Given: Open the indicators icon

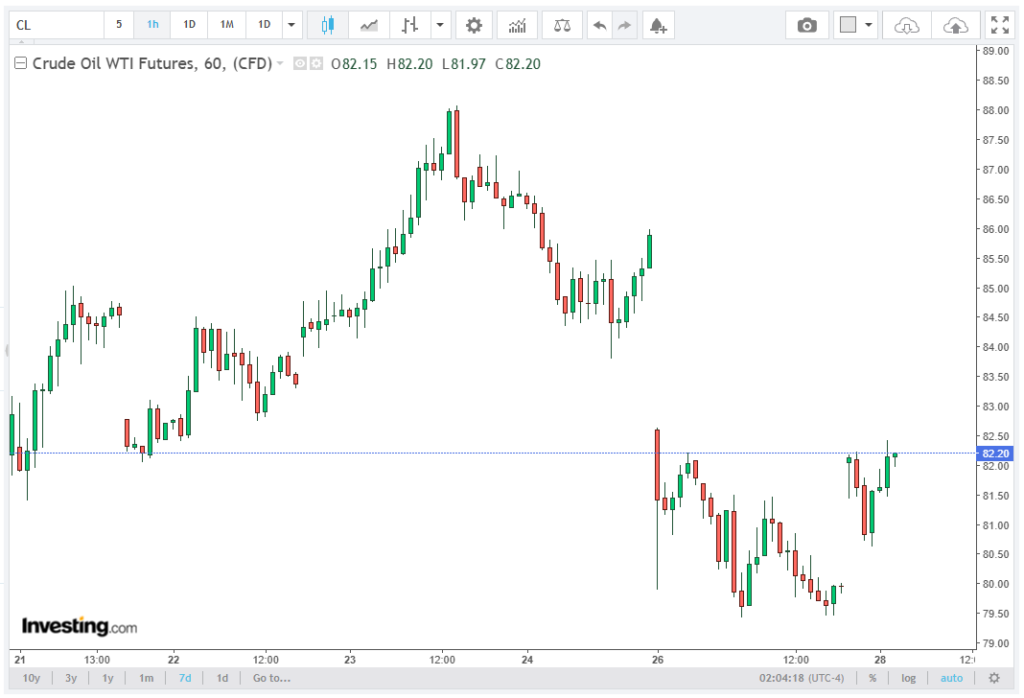Looking at the screenshot, I should click(x=517, y=25).
